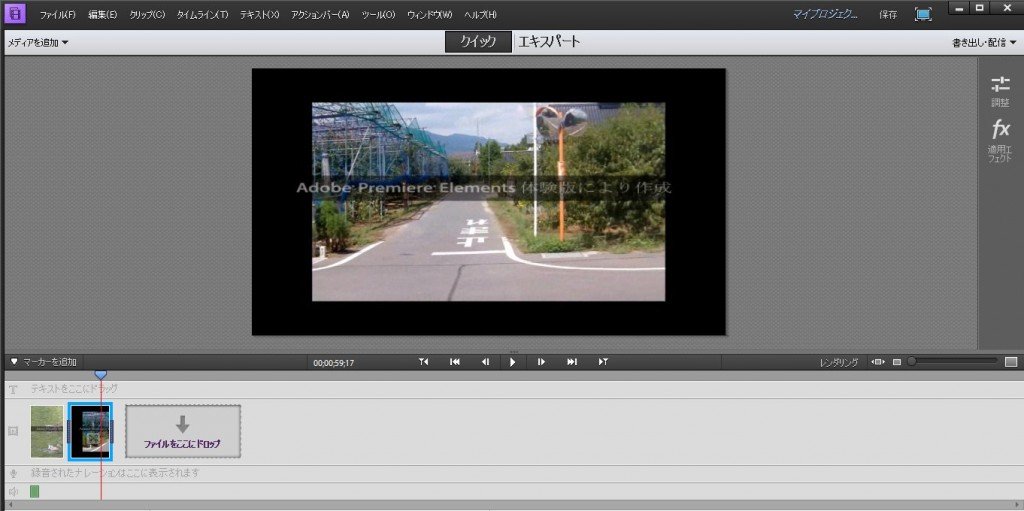Toggle full screen view icon
Viewport: 1024px width, 511px height.
coord(923,14)
